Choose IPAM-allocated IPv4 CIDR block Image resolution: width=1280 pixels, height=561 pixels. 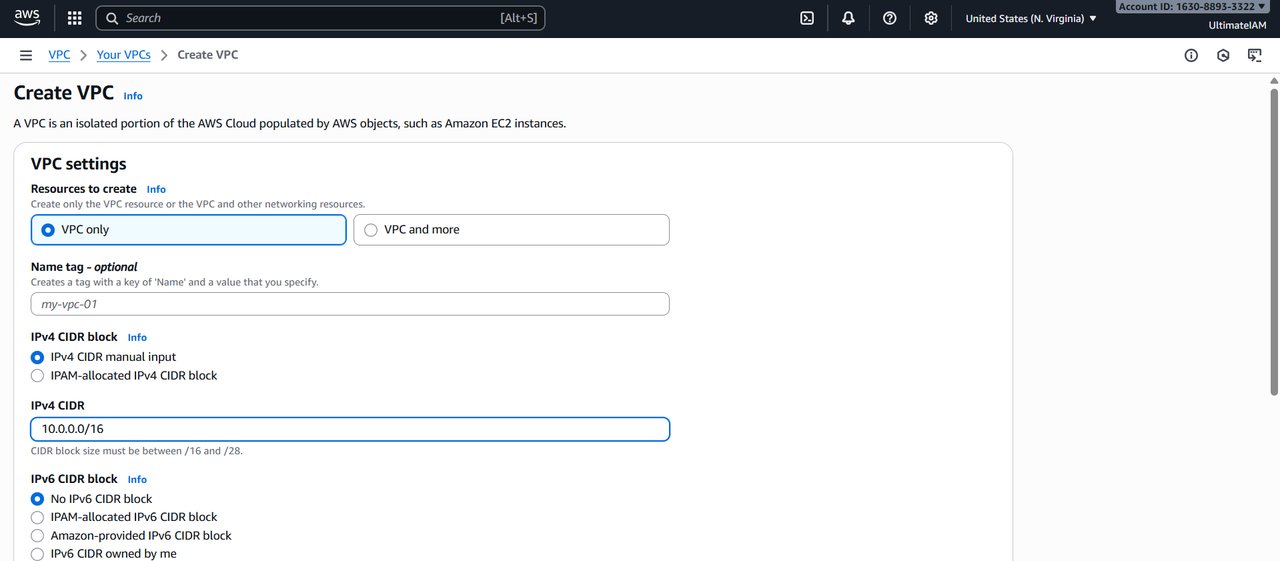click(38, 376)
